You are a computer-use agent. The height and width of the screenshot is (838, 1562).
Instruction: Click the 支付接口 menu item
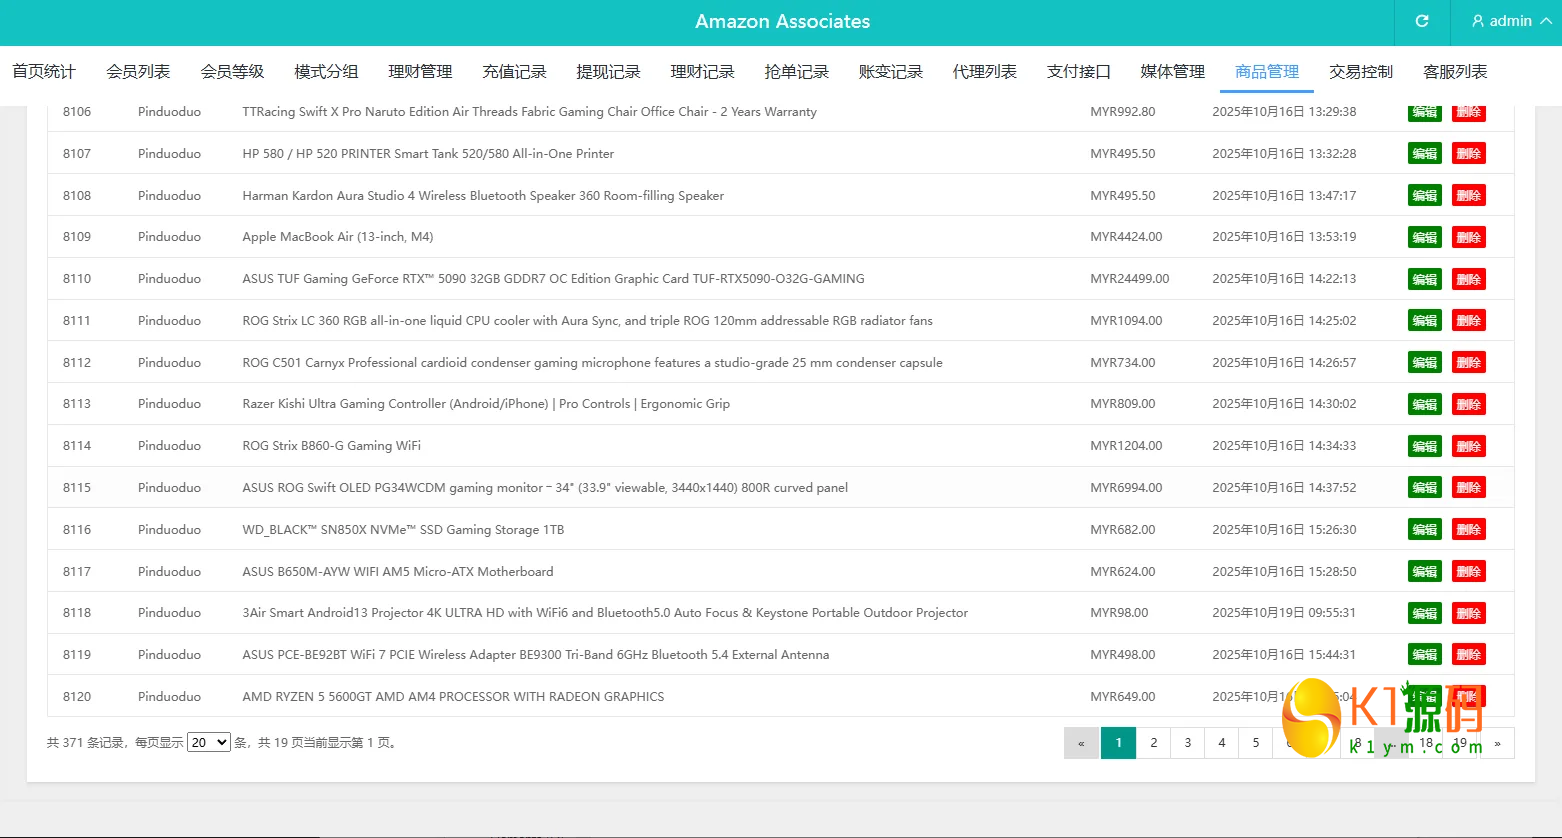click(x=1078, y=71)
